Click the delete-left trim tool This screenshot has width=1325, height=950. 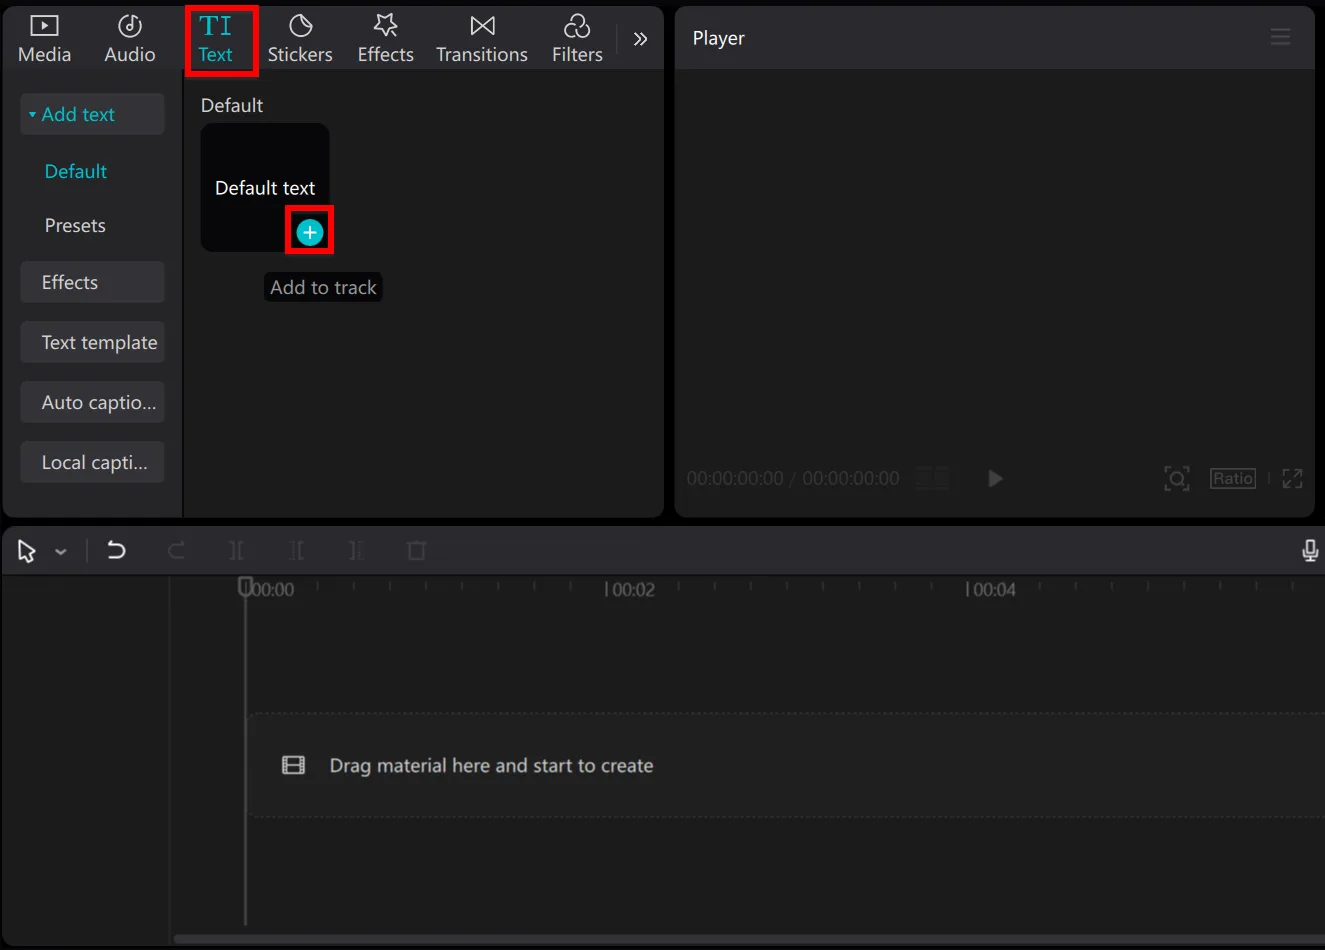pyautogui.click(x=297, y=550)
